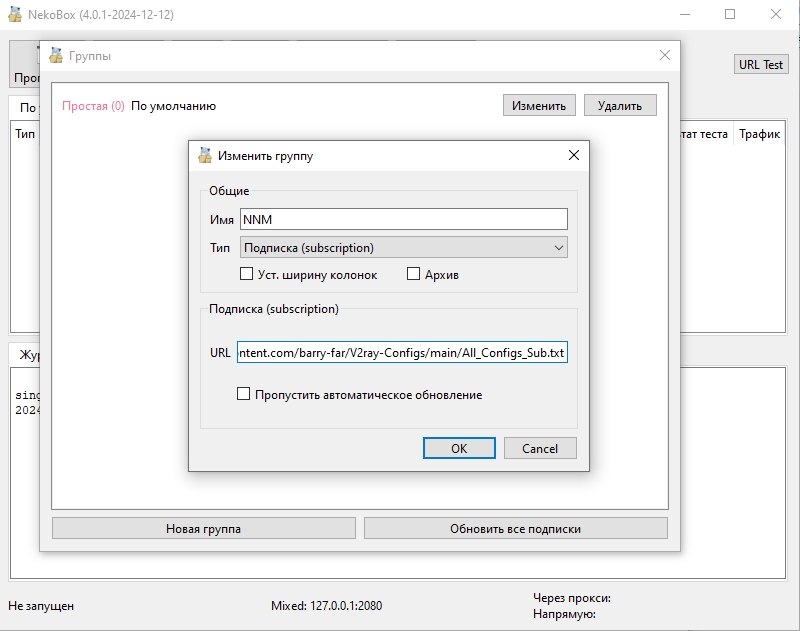Click the Изменить группу dialog icon

[203, 156]
